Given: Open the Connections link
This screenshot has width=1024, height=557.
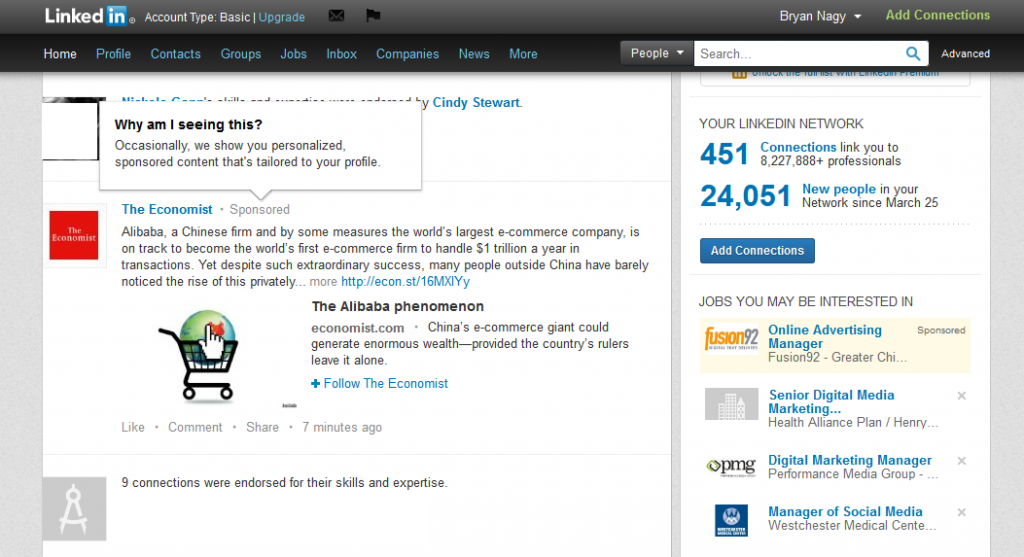Looking at the screenshot, I should tap(798, 148).
